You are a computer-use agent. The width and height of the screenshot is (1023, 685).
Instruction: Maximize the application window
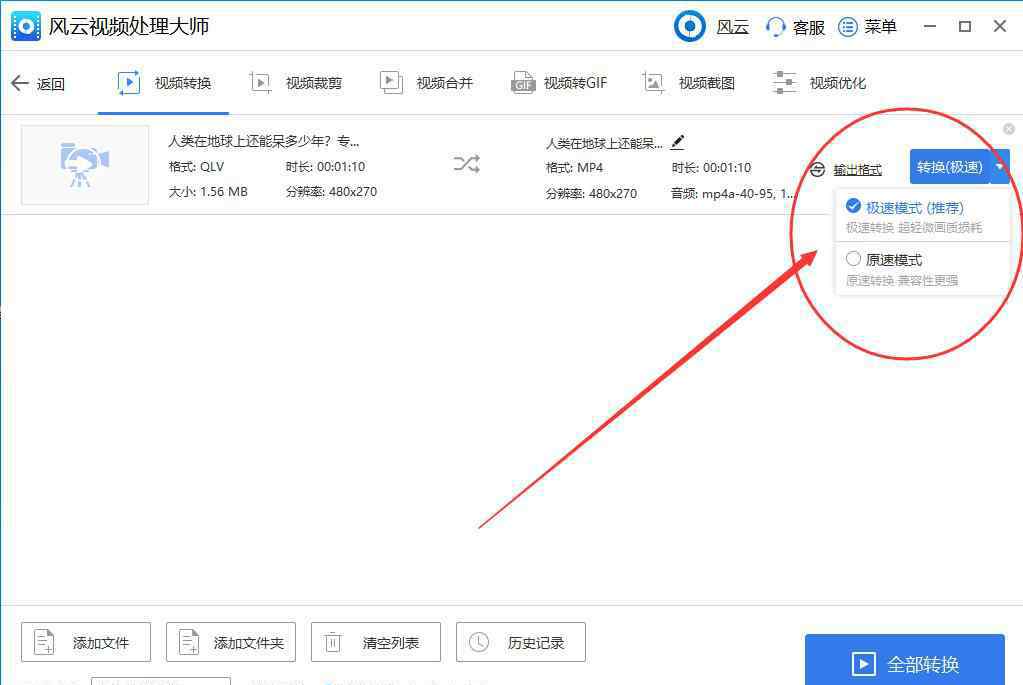click(x=965, y=26)
